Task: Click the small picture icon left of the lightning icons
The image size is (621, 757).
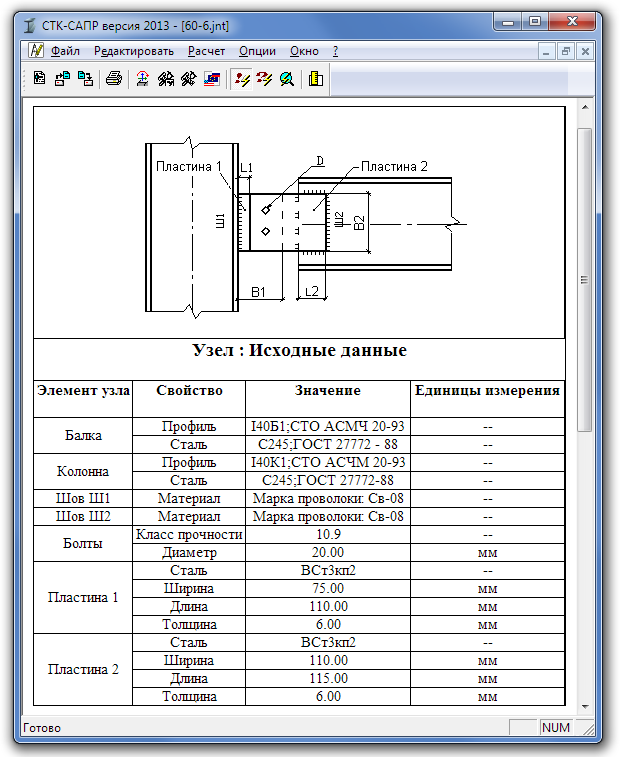Action: (x=212, y=79)
